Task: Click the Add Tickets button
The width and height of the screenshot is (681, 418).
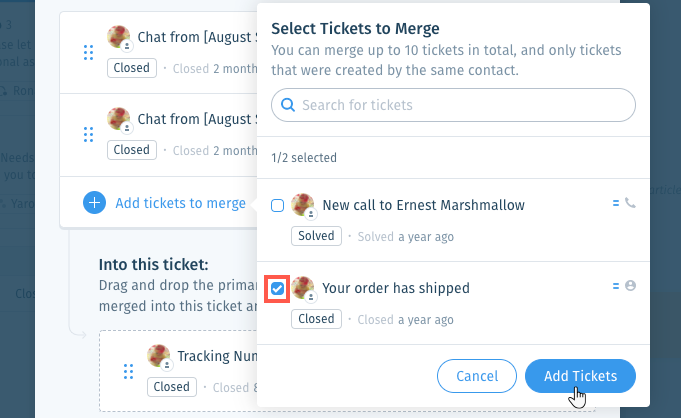Action: [580, 376]
